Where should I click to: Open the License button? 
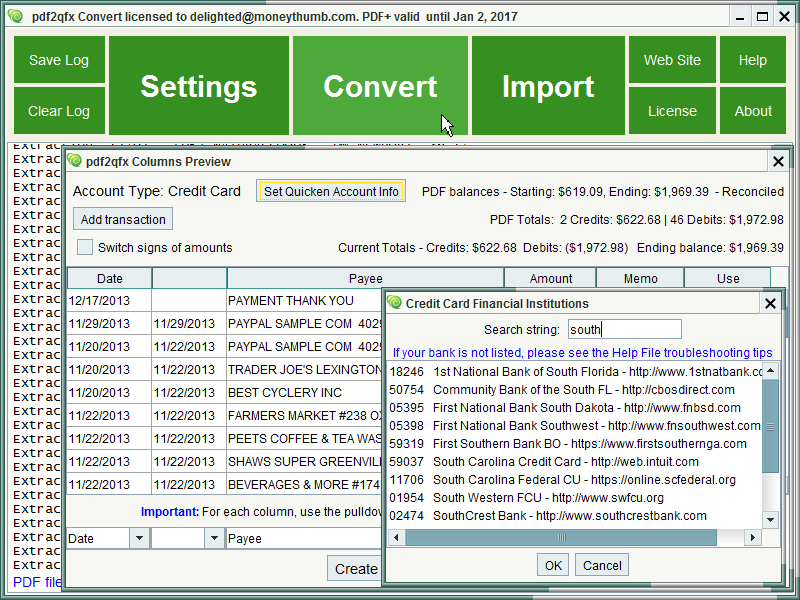(x=672, y=111)
